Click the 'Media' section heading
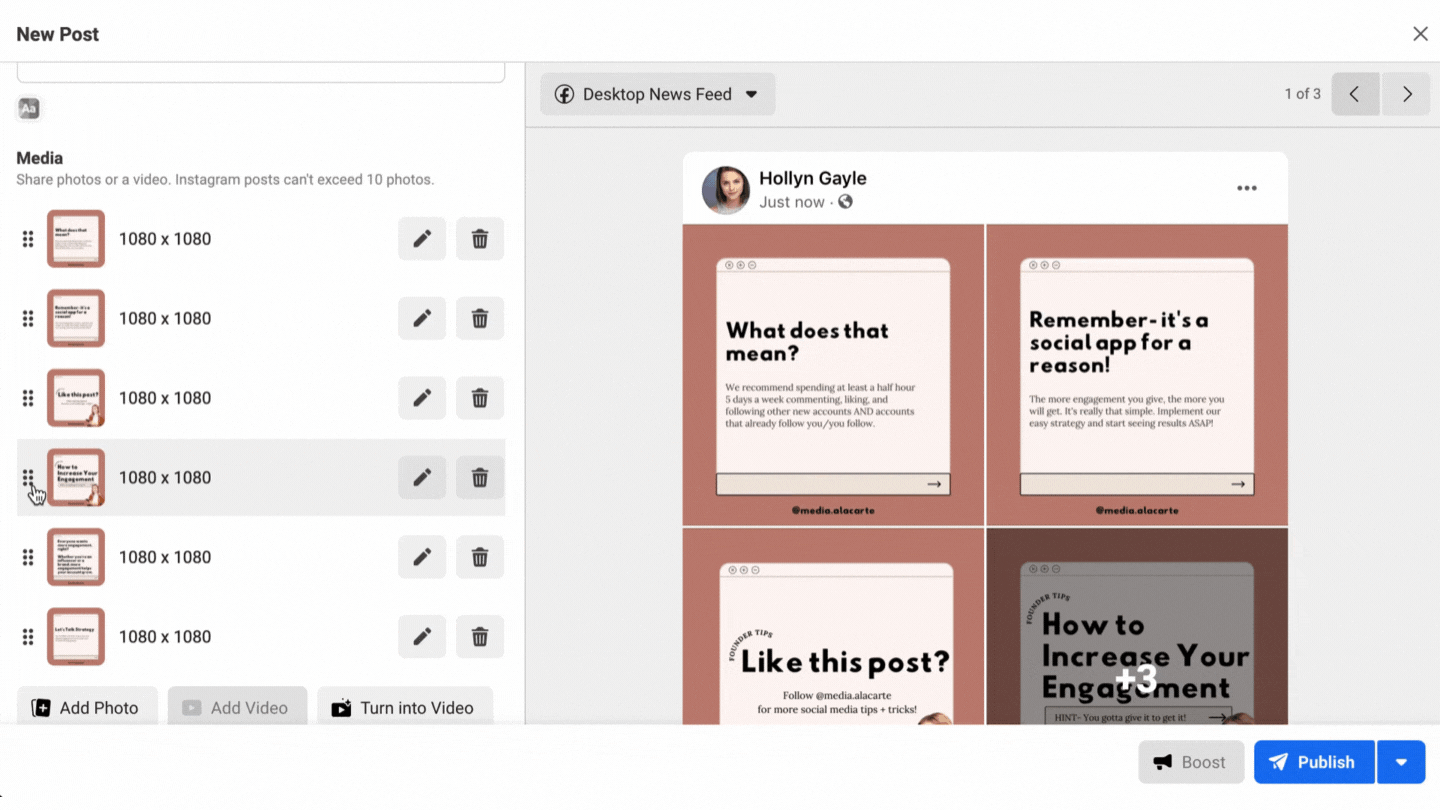This screenshot has height=810, width=1440. tap(40, 158)
